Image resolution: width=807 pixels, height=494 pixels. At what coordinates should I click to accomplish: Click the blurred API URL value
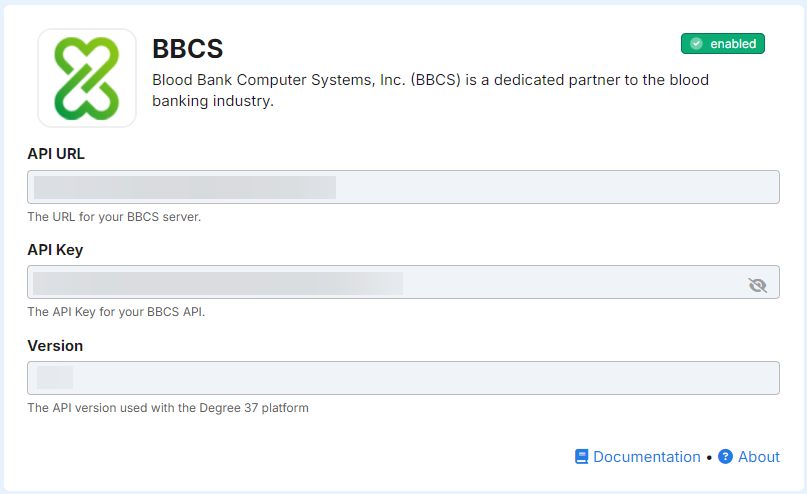coord(185,187)
